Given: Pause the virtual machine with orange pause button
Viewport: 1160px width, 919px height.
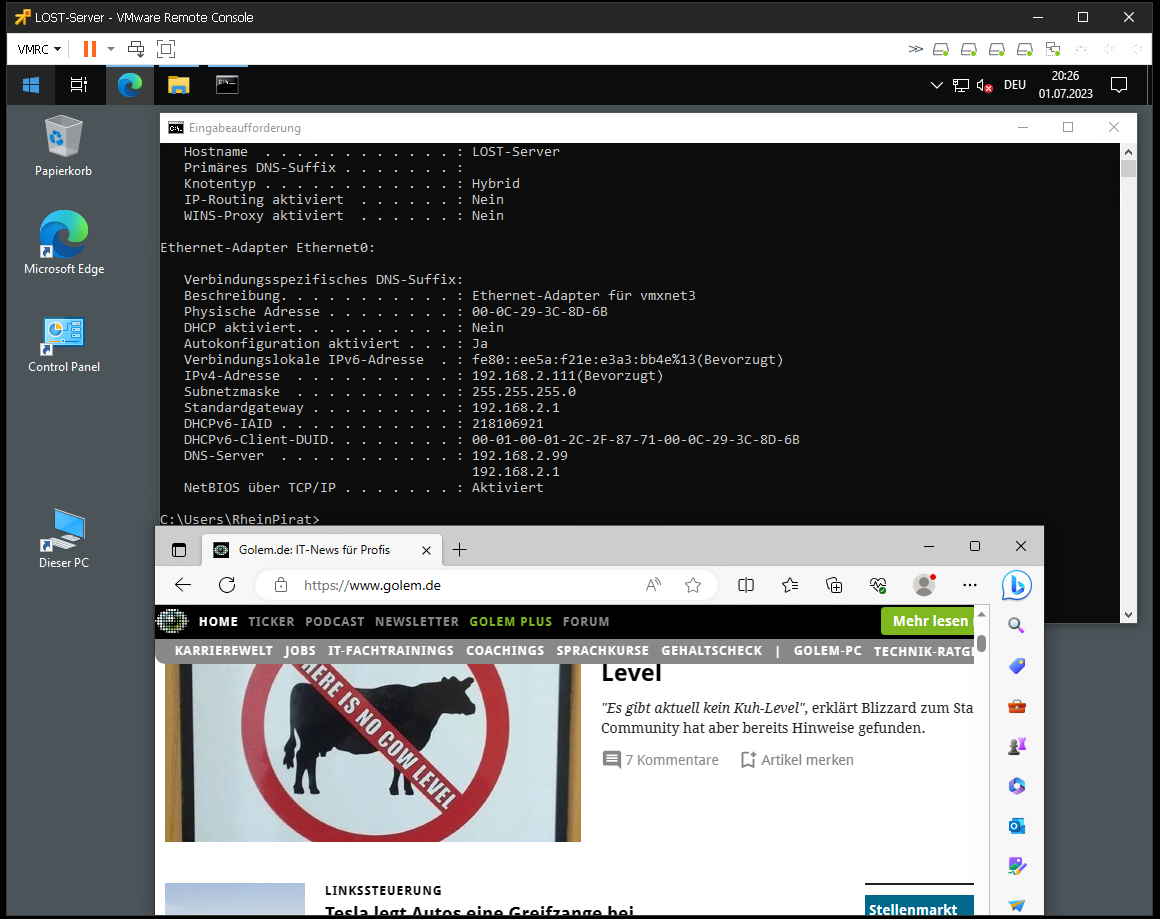Looking at the screenshot, I should pos(90,50).
